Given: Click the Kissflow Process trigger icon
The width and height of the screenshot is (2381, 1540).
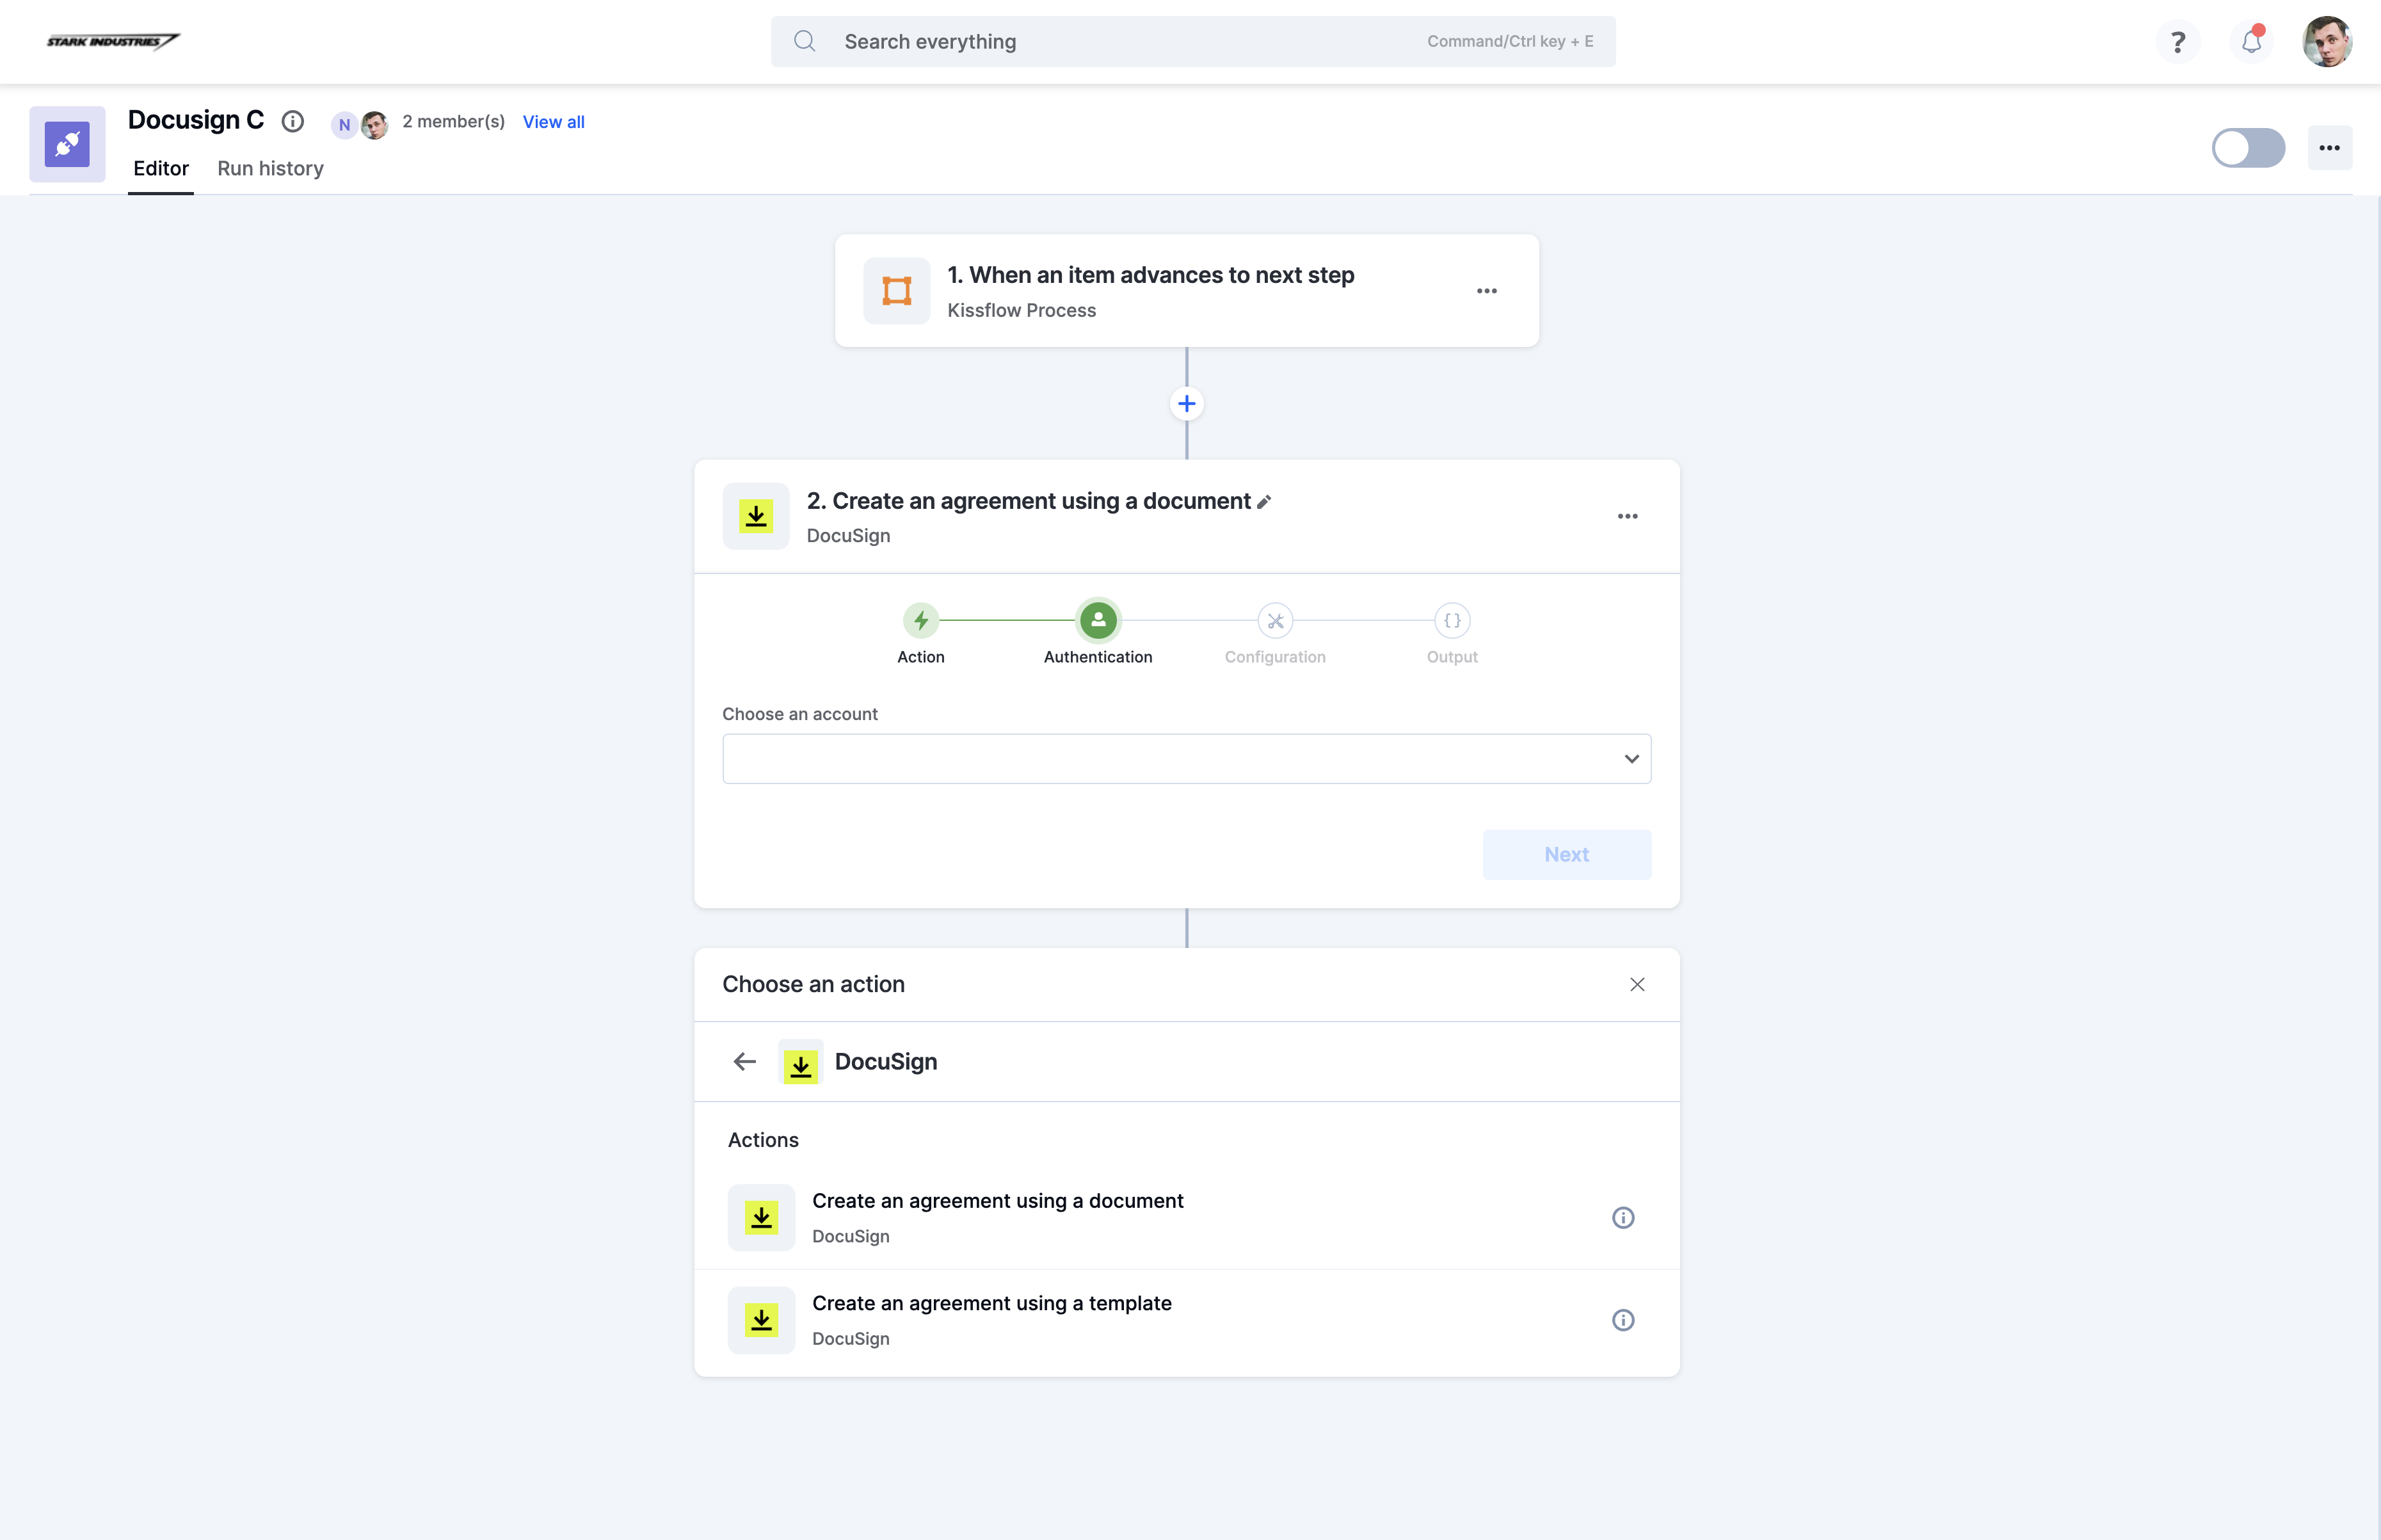Looking at the screenshot, I should pos(895,290).
